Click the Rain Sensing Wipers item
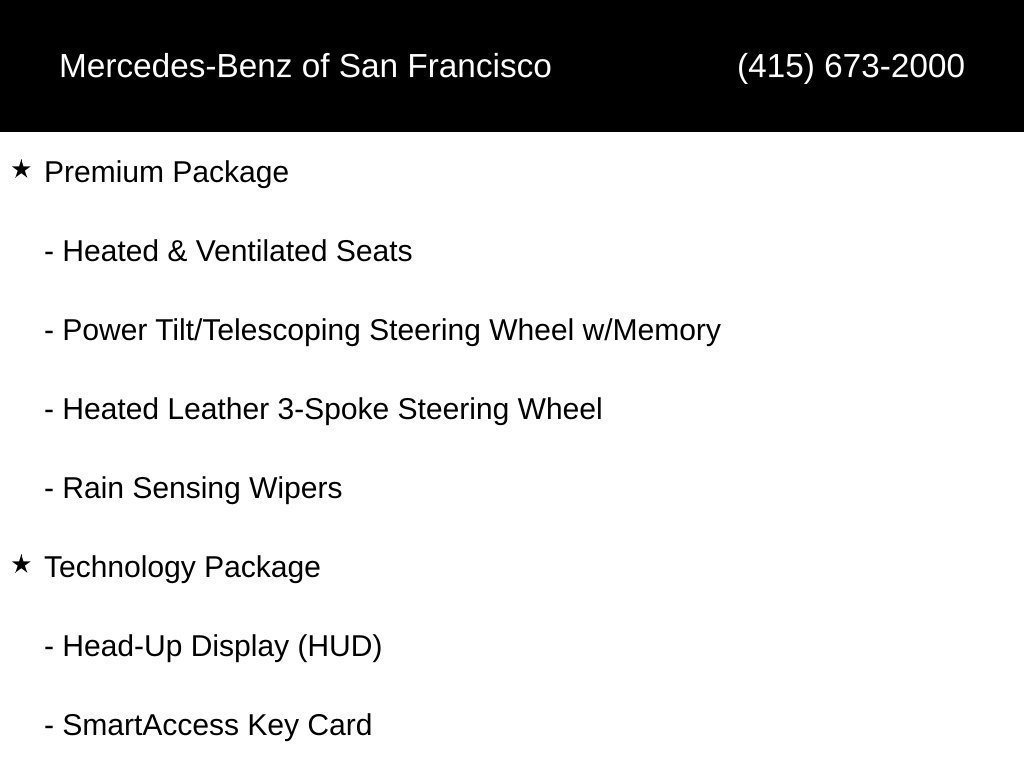 [x=193, y=488]
